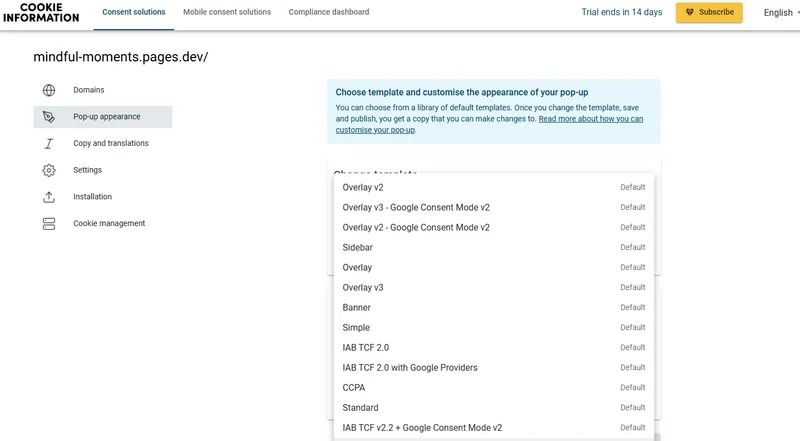Select the Overlay v3 template
Screen dimensions: 800x441
(494, 287)
